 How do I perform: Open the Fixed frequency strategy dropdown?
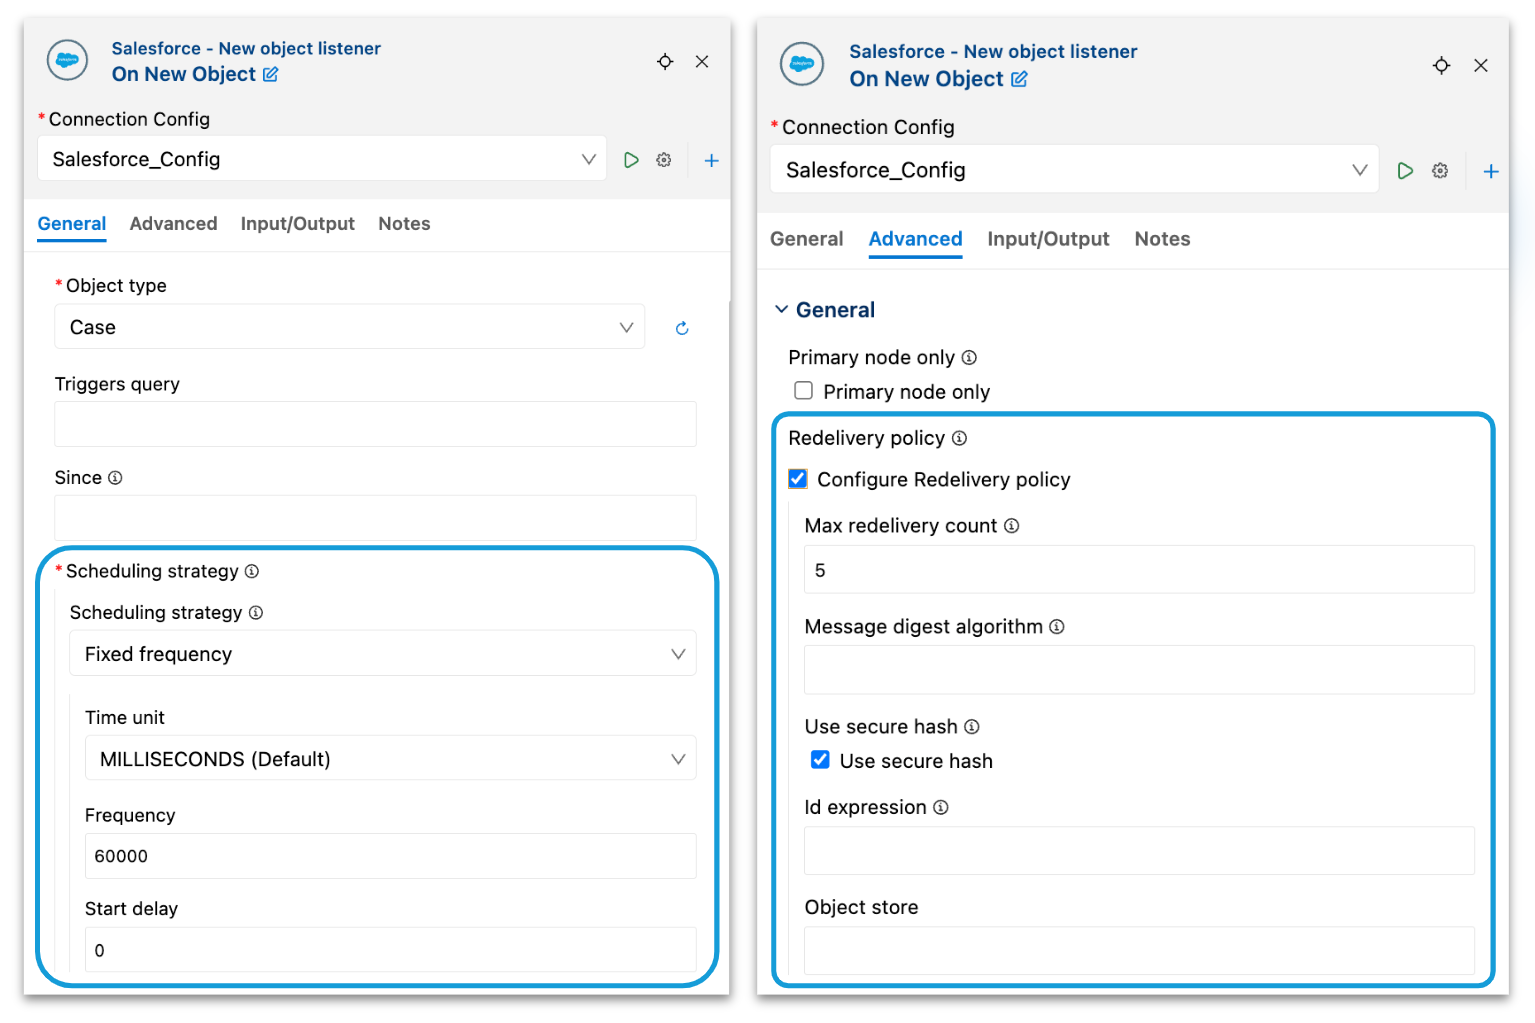click(x=383, y=654)
